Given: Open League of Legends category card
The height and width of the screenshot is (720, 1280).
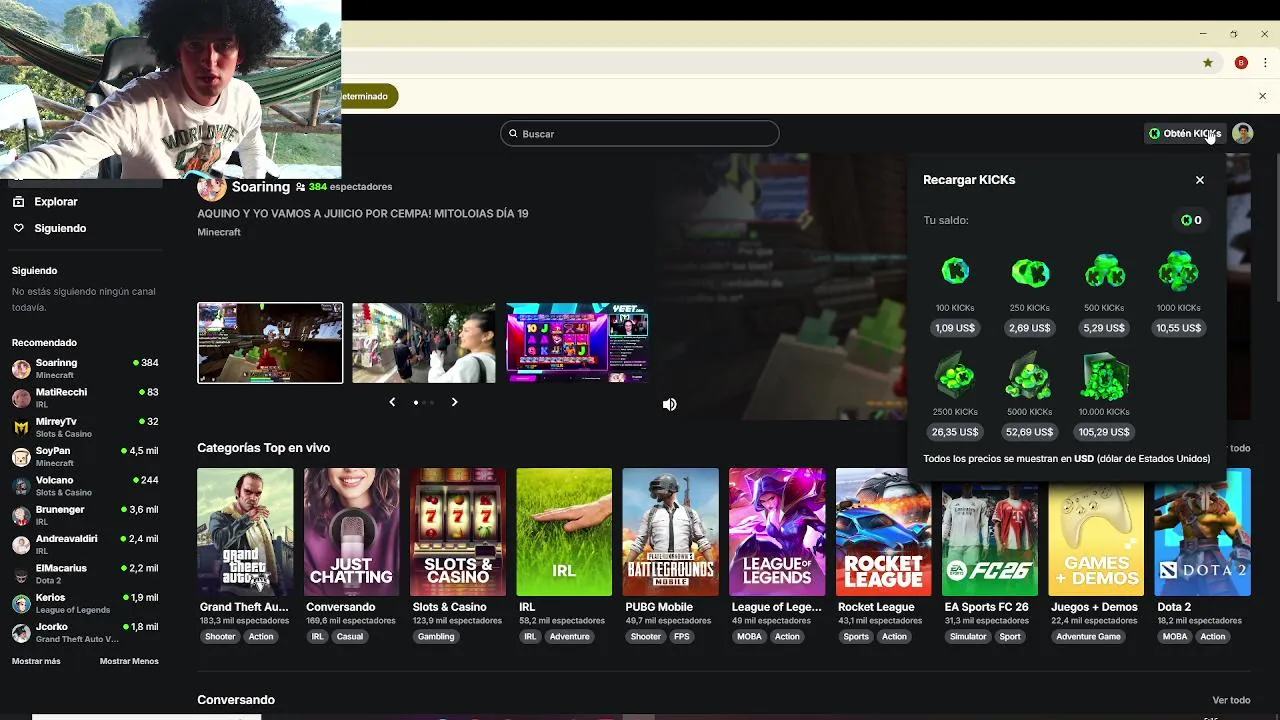Looking at the screenshot, I should click(777, 532).
